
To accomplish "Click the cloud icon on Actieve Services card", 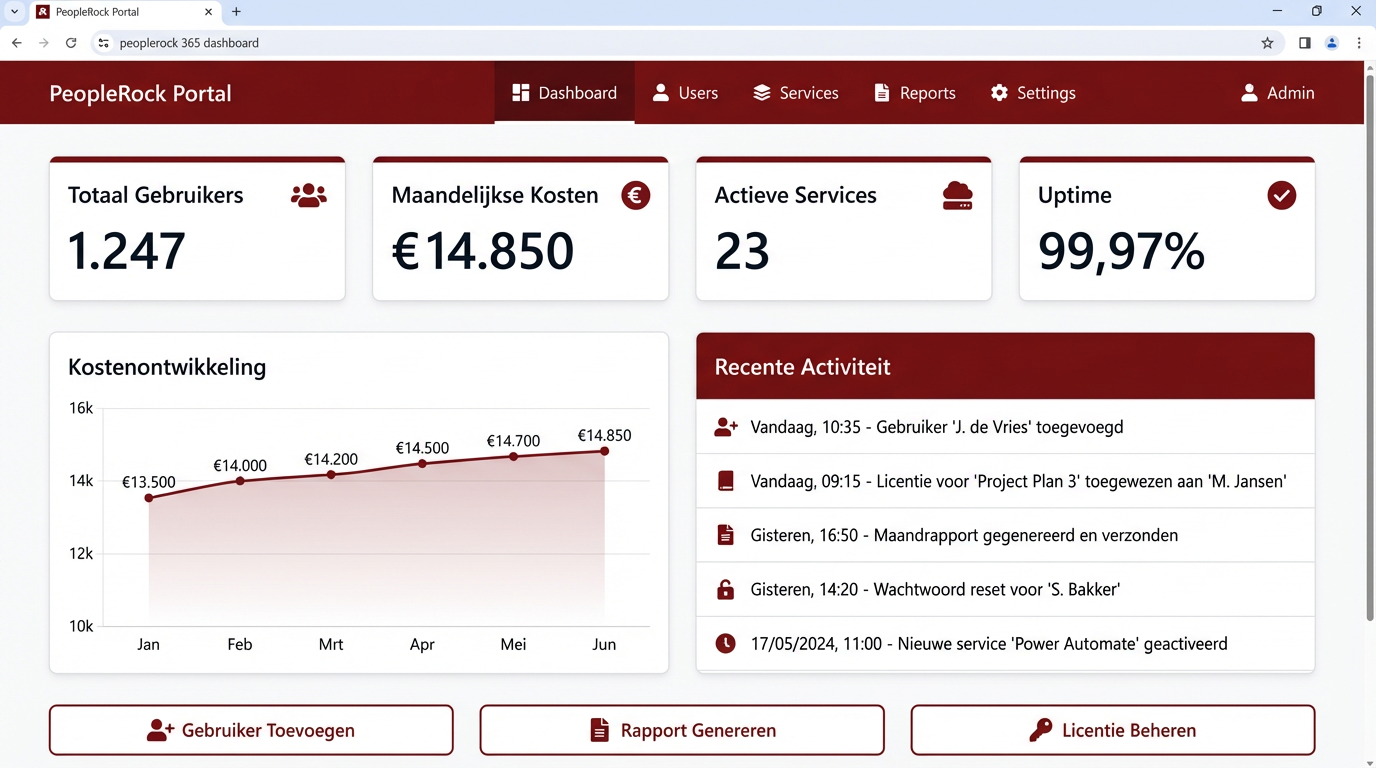I will [957, 195].
